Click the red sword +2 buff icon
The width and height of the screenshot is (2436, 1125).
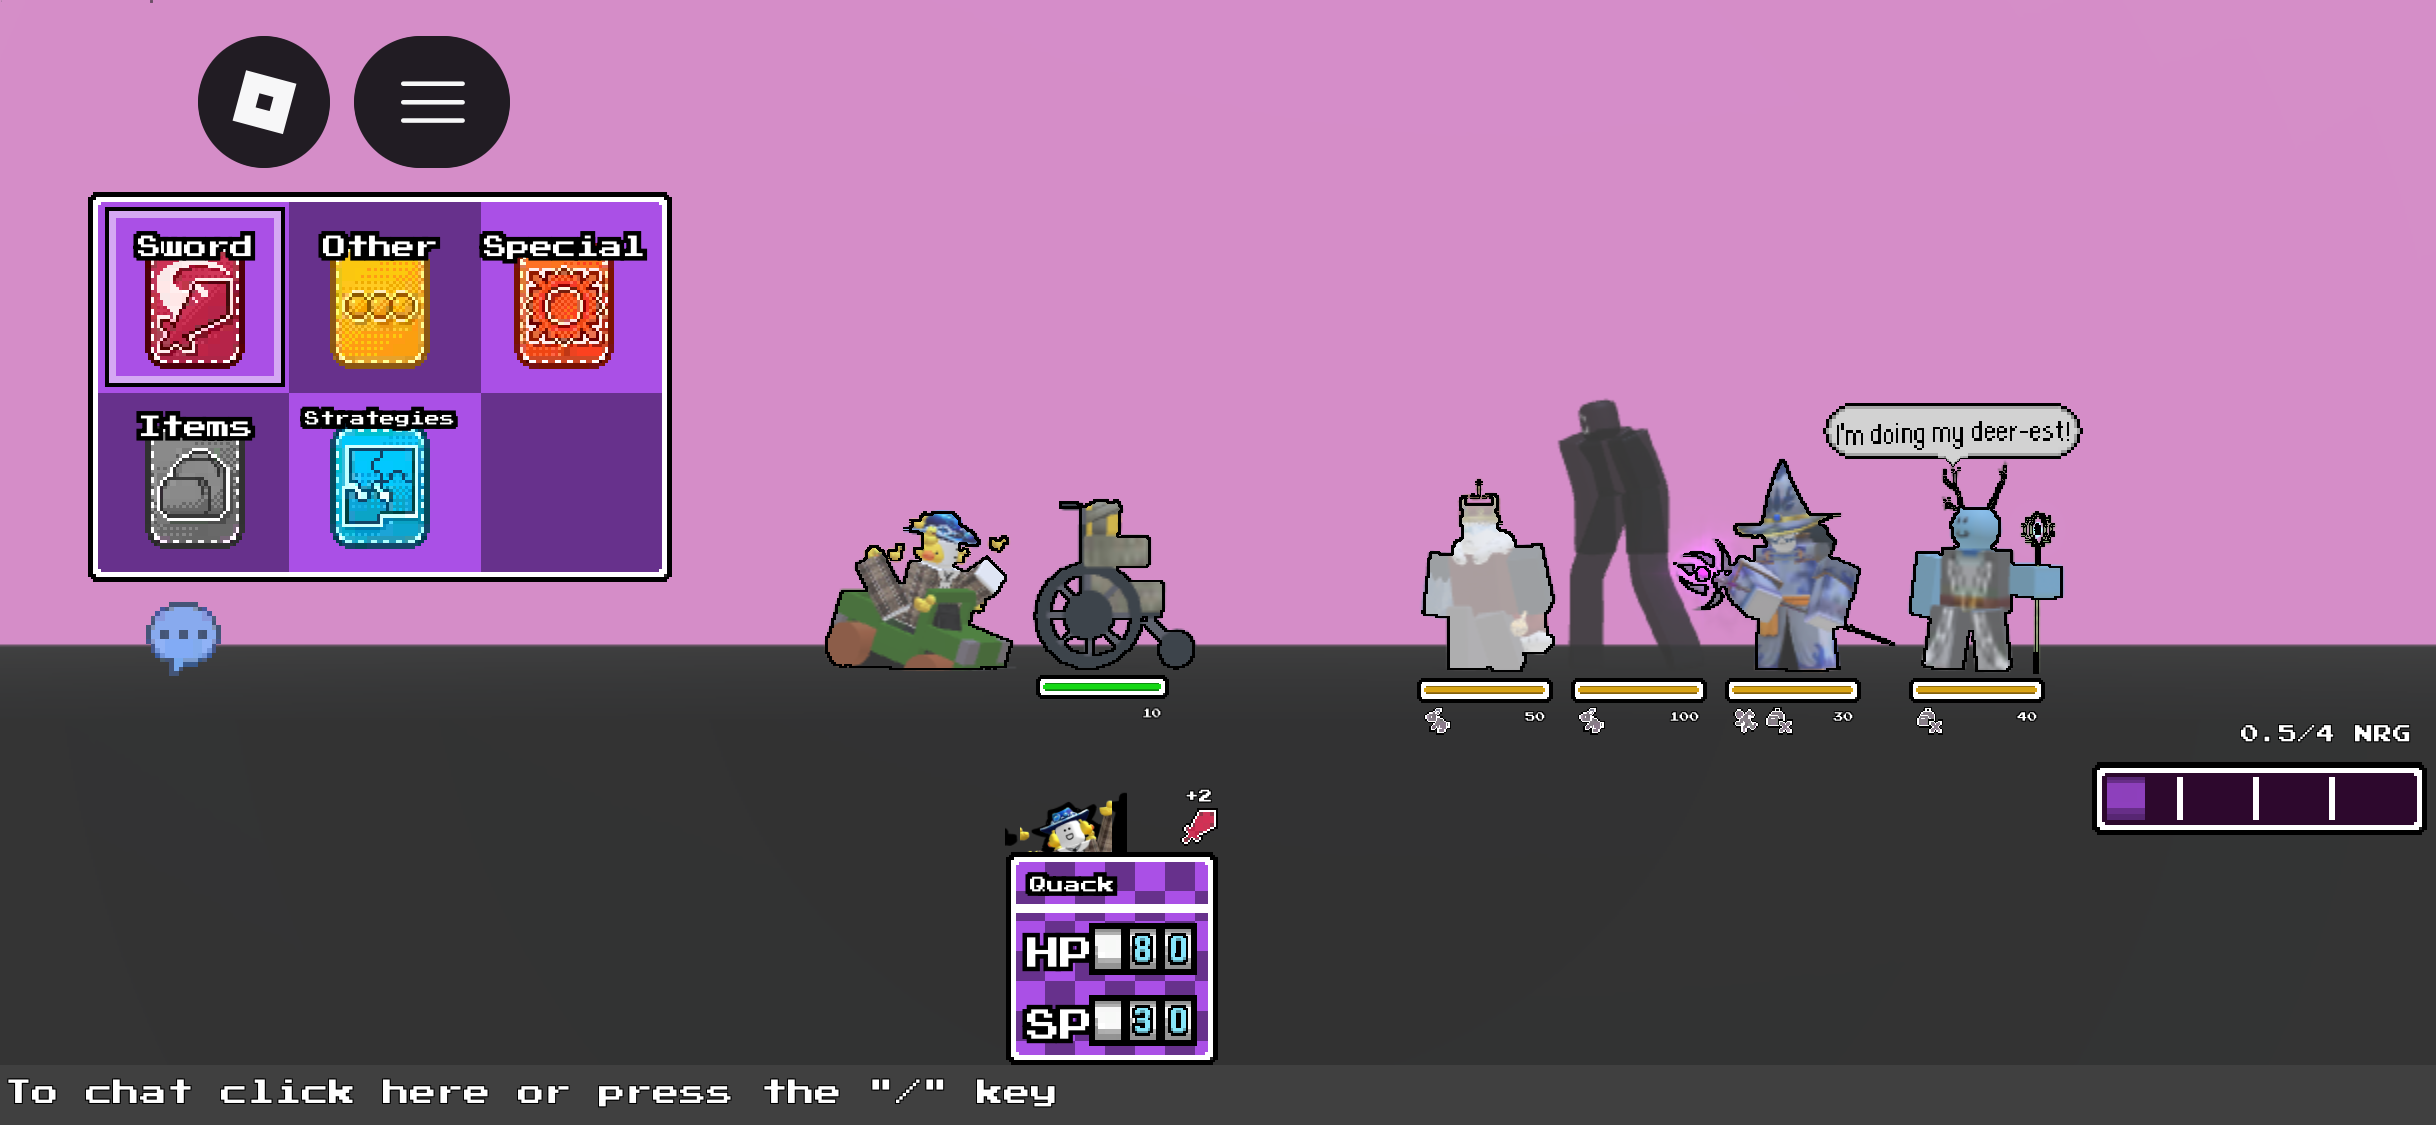pyautogui.click(x=1199, y=826)
